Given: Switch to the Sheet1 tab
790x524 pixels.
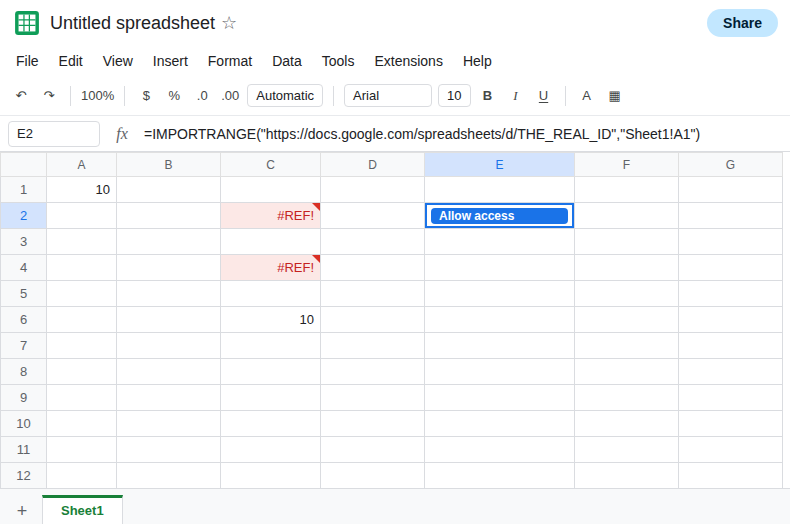Looking at the screenshot, I should click(82, 510).
